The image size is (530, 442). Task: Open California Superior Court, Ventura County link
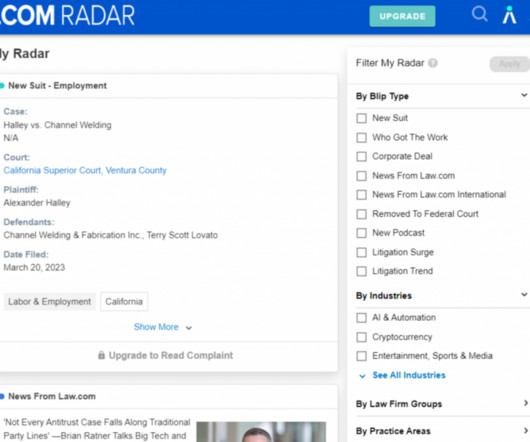85,170
